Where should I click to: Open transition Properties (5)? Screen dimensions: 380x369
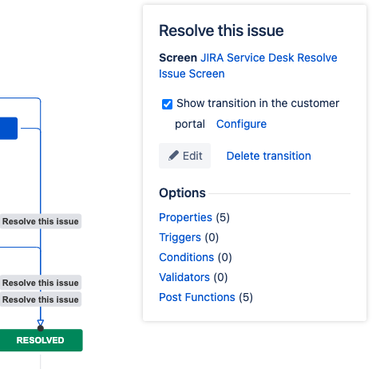tap(185, 217)
